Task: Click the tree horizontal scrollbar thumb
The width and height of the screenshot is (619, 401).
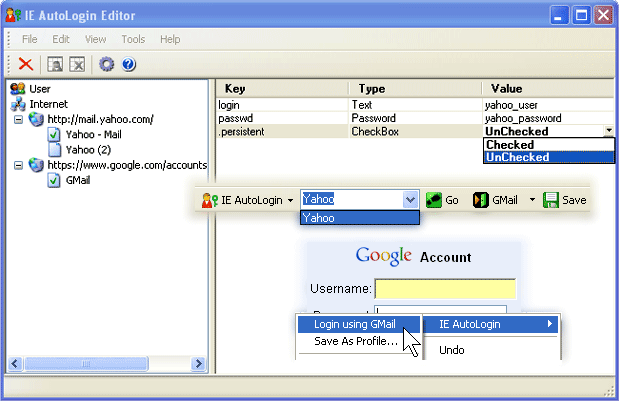Action: (x=86, y=364)
